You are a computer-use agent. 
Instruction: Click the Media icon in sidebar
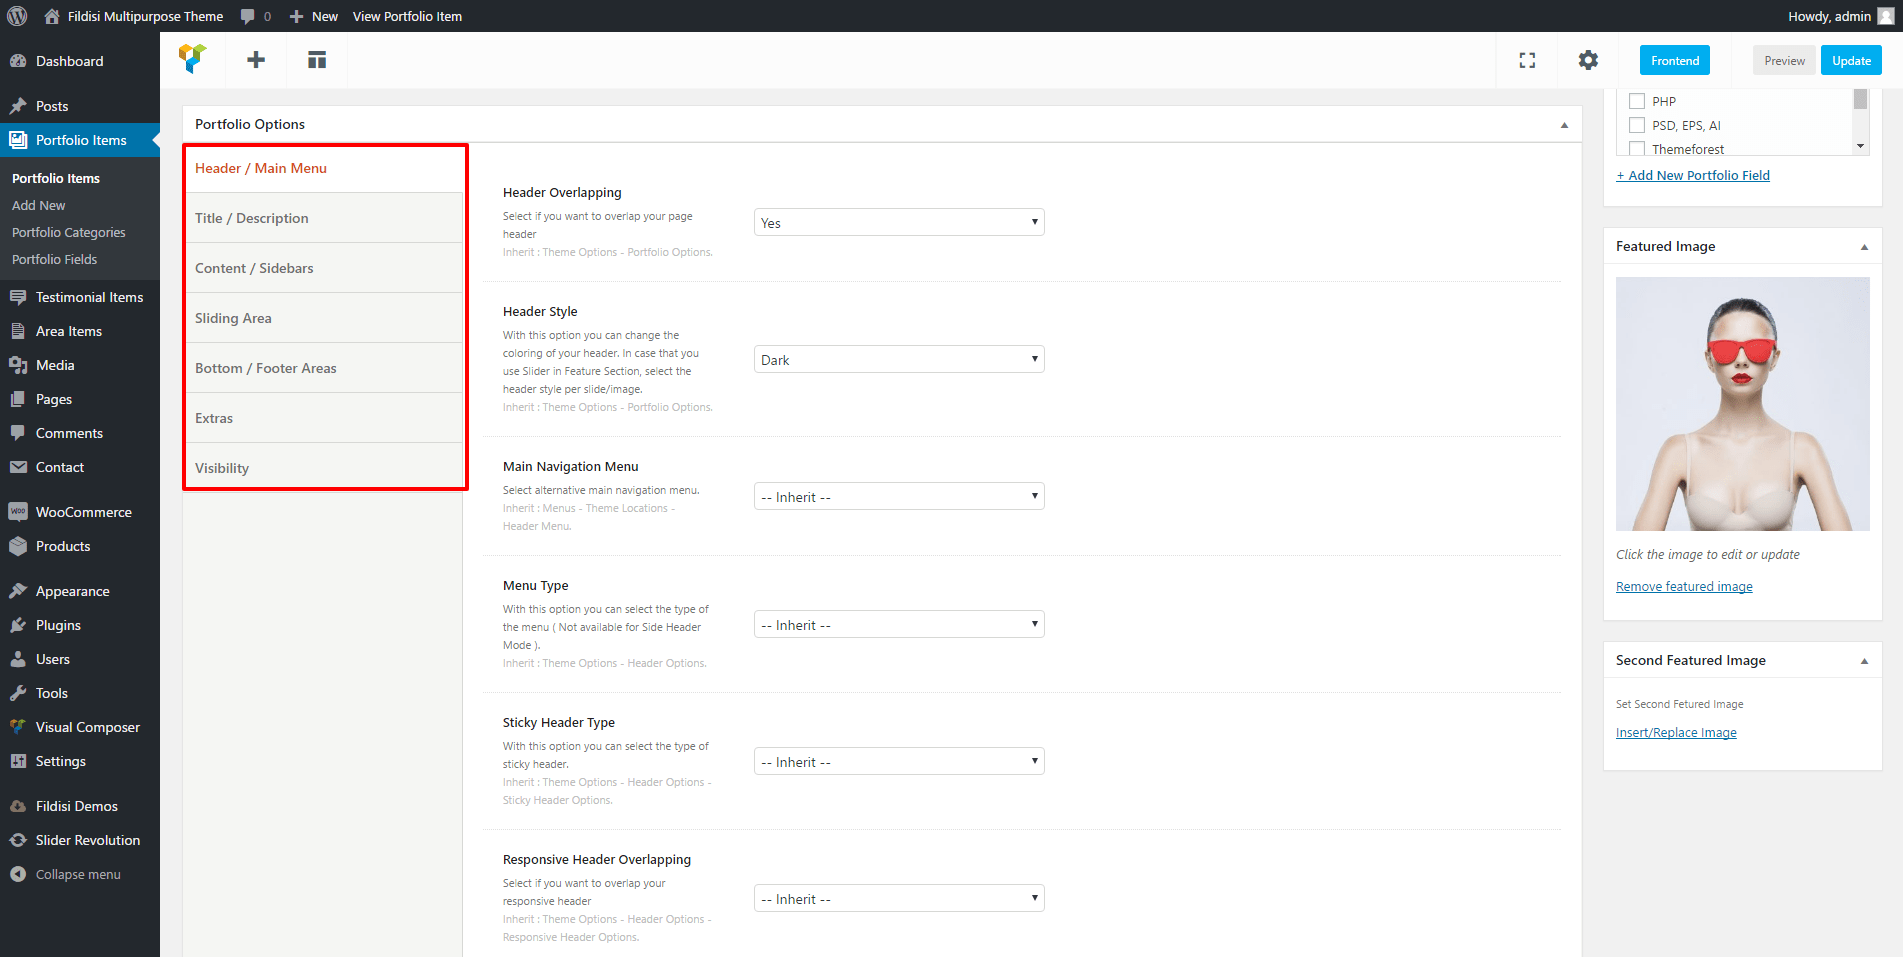click(18, 365)
